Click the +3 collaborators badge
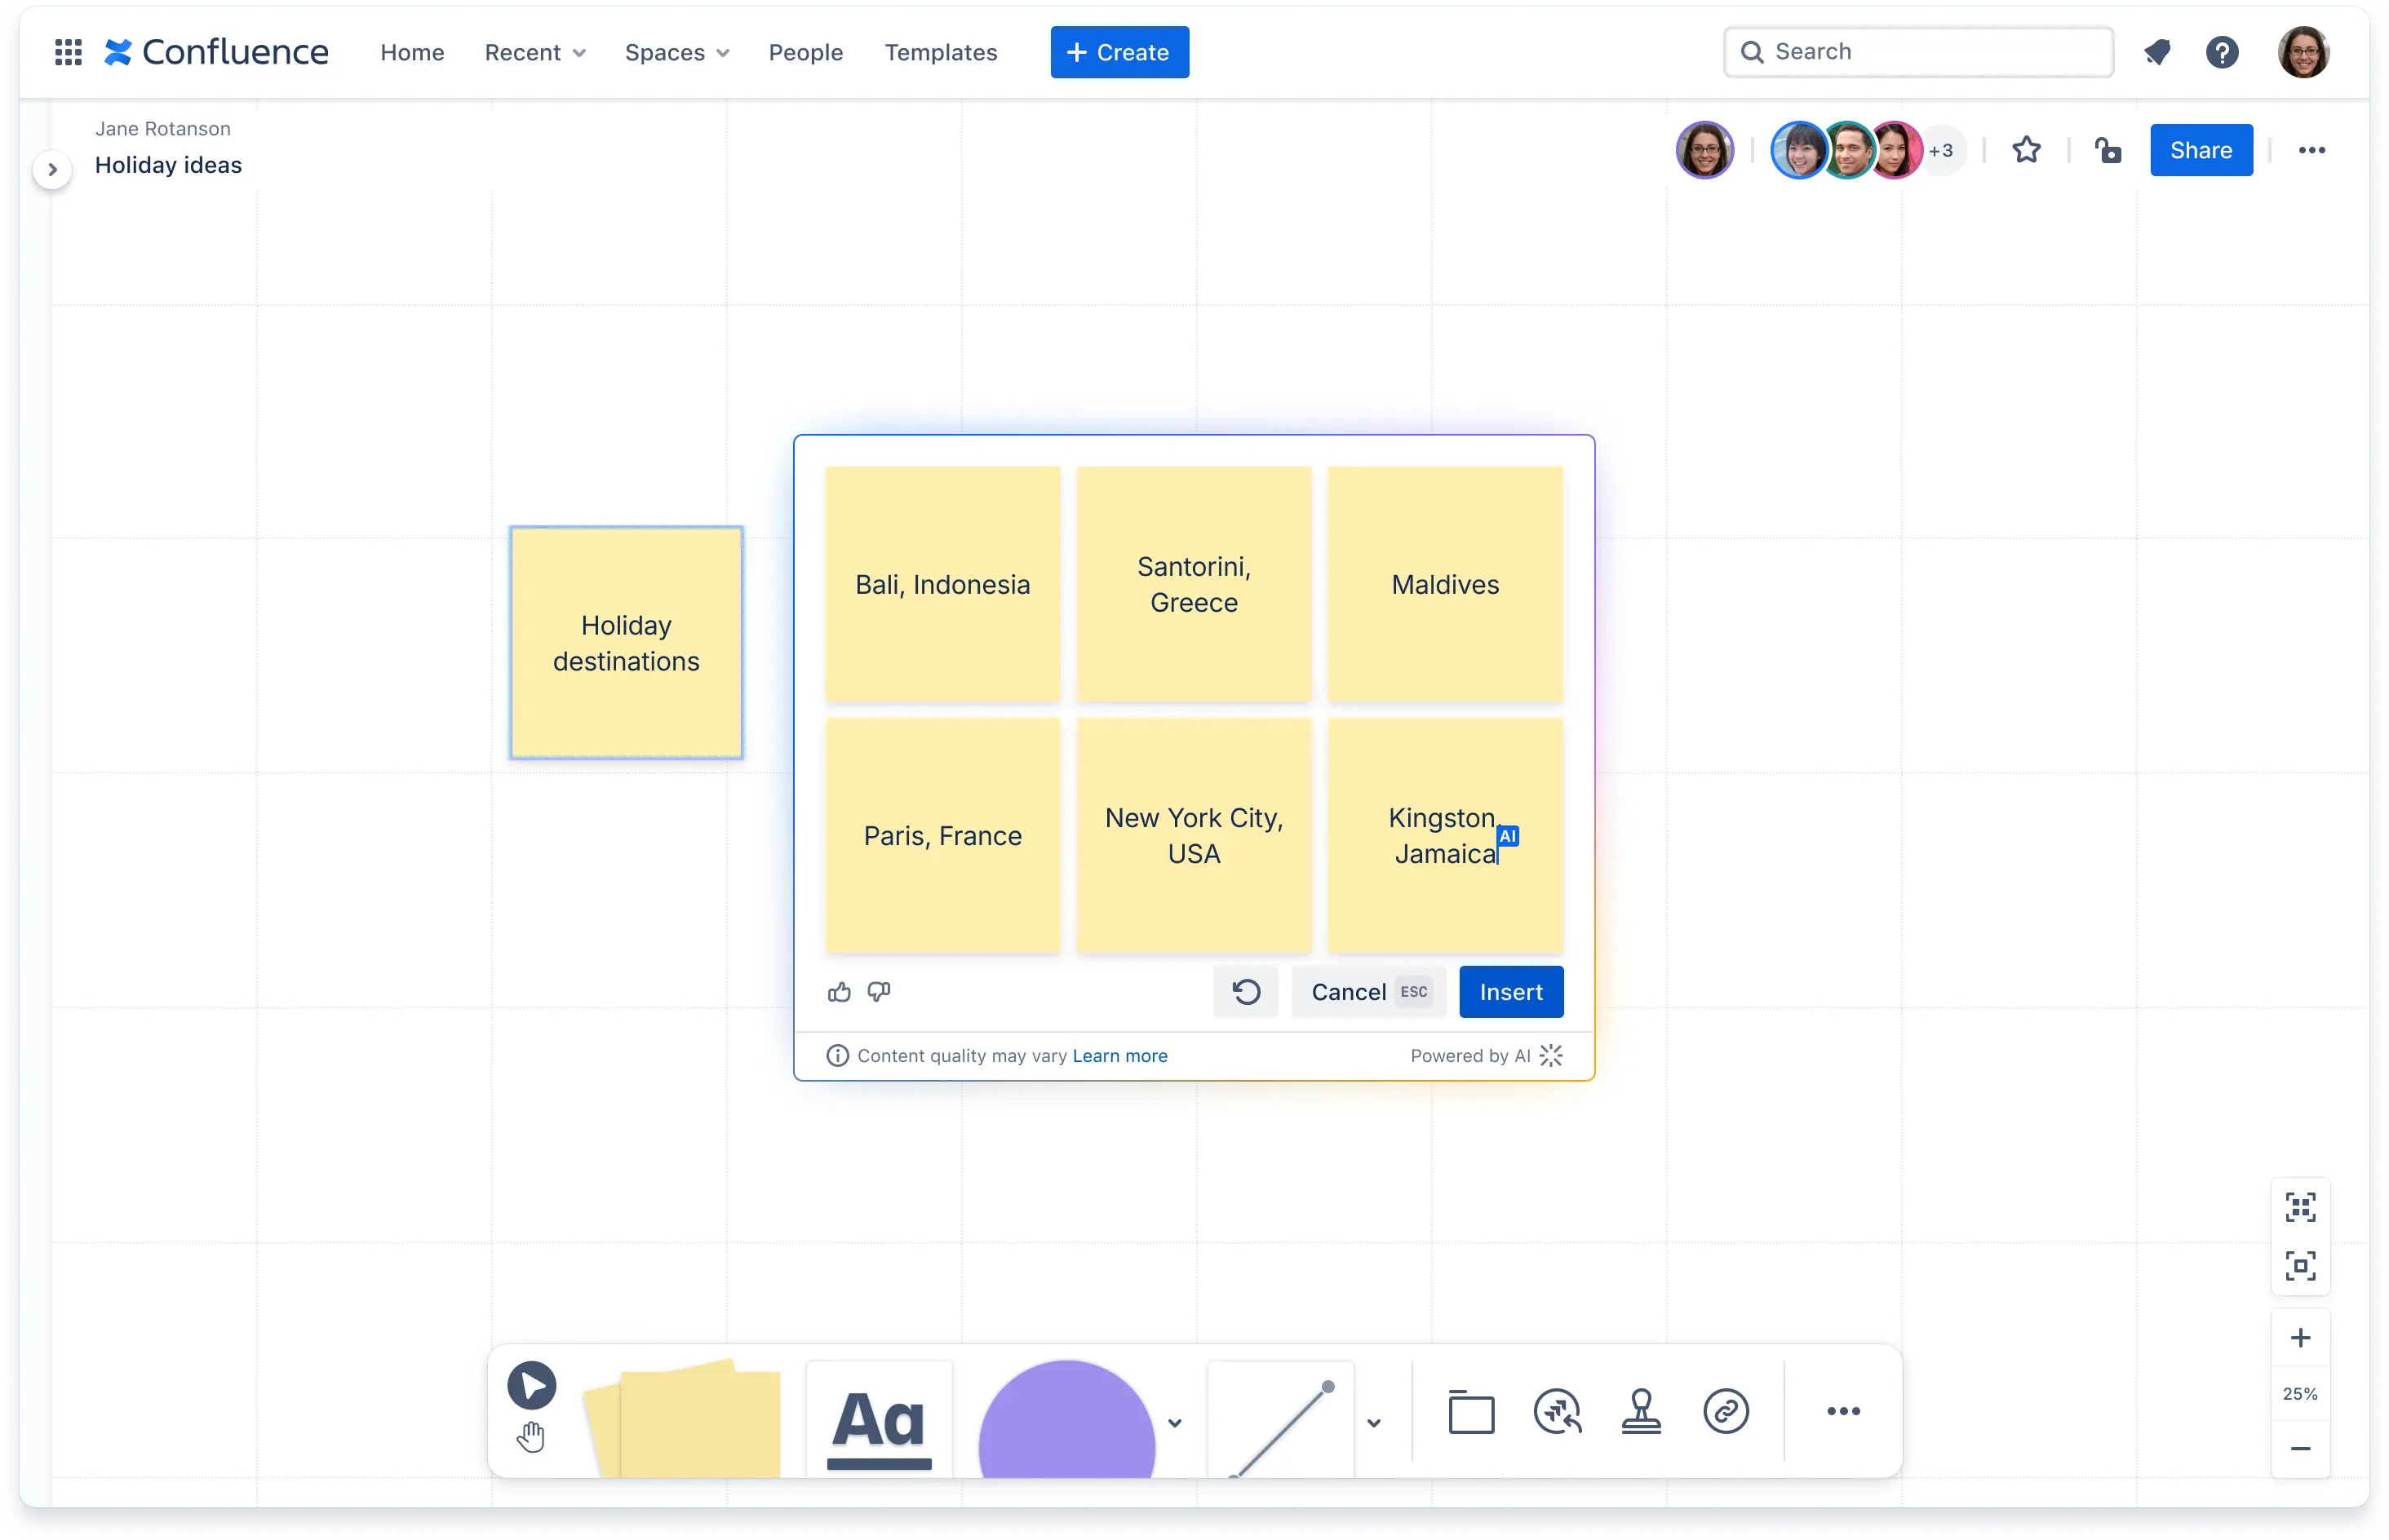 1941,150
